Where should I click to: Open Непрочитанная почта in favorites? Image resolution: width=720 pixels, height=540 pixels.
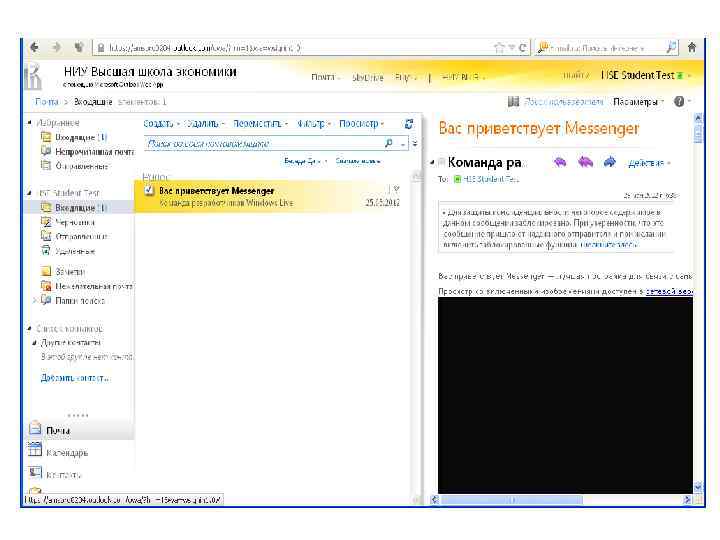pos(88,152)
